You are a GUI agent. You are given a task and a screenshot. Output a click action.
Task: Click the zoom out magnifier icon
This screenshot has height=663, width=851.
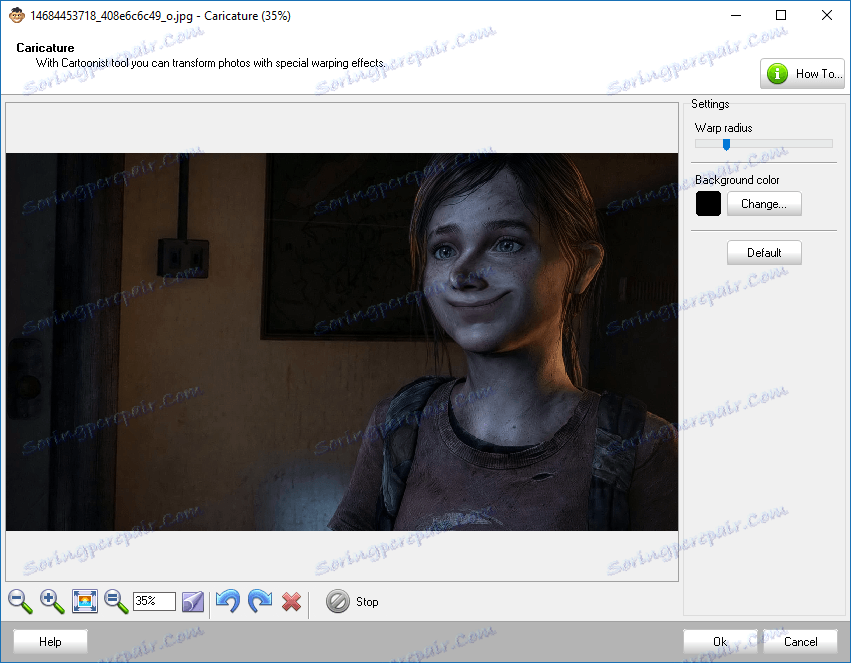(20, 601)
